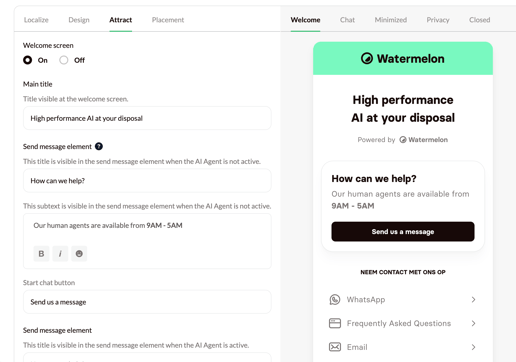The width and height of the screenshot is (516, 362).
Task: Click the Bold formatting icon
Action: point(41,254)
